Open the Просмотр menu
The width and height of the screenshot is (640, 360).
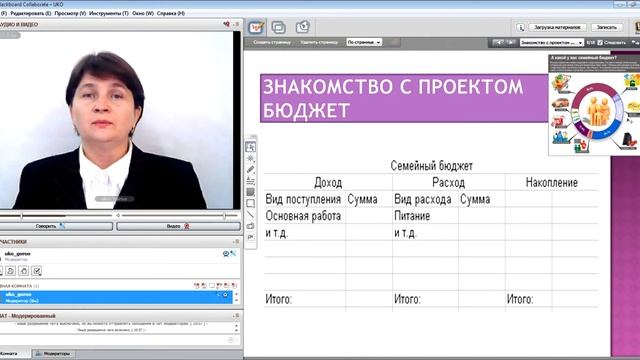coord(70,13)
